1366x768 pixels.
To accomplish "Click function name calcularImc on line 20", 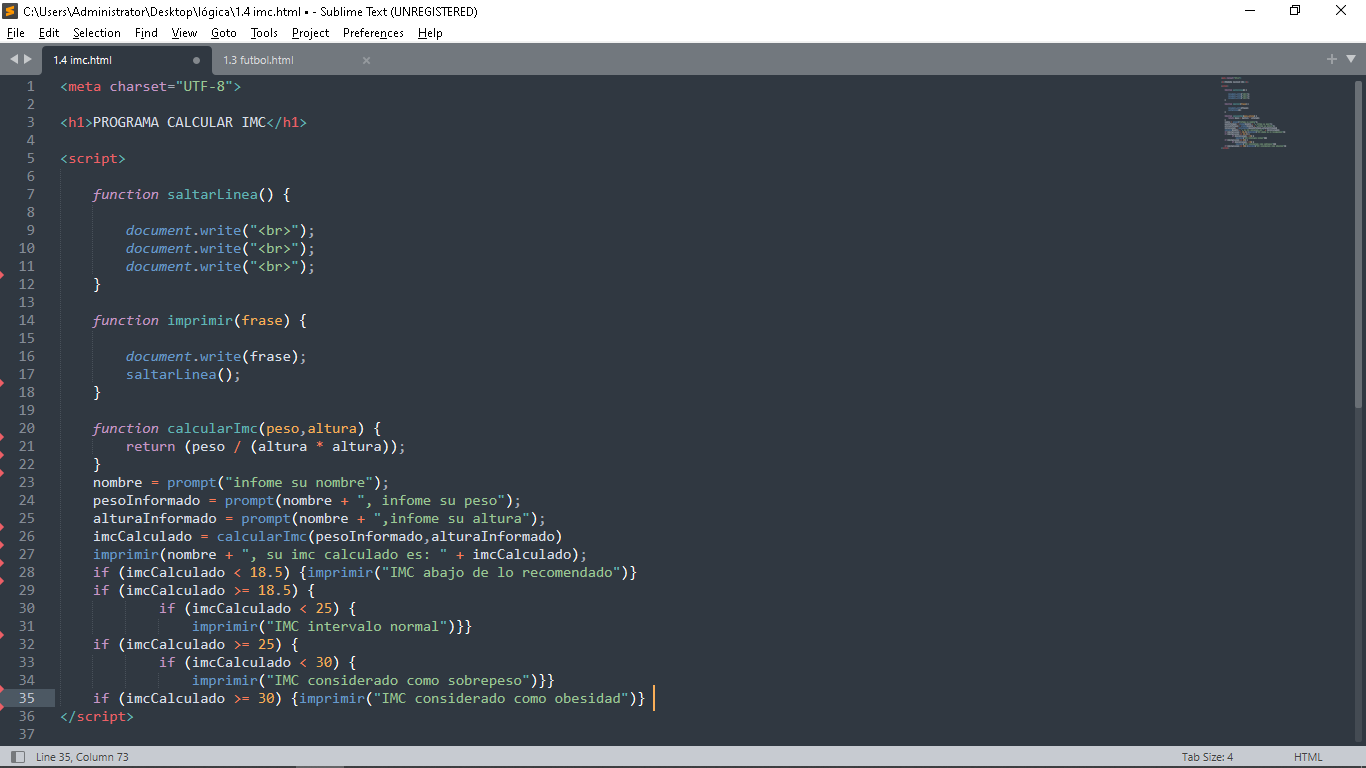I will click(x=213, y=428).
